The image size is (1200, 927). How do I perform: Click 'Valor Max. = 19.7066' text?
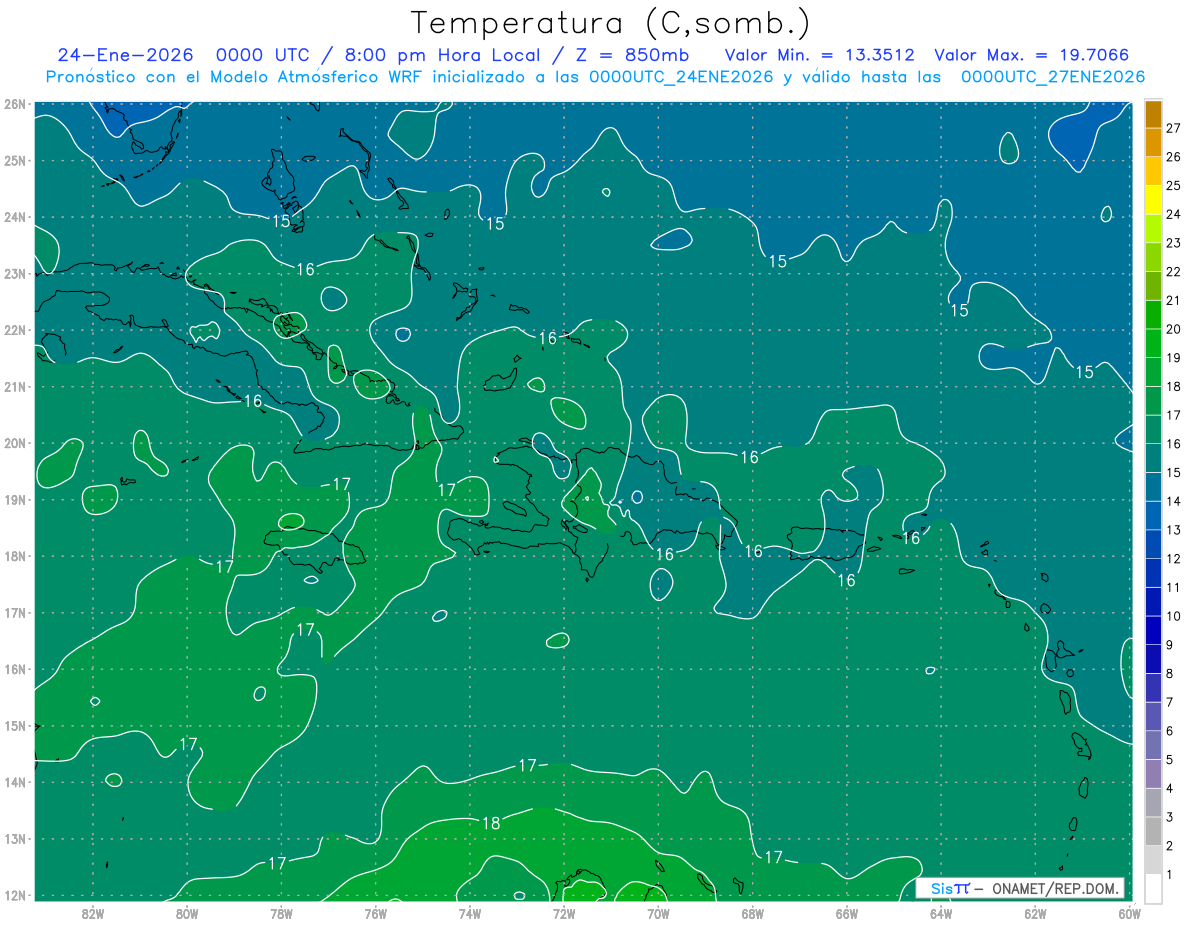coord(1032,55)
